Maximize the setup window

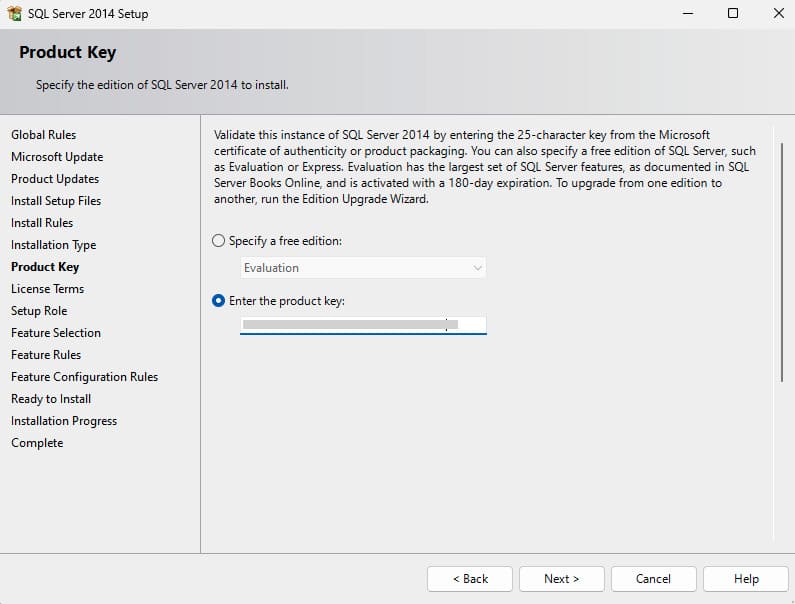733,14
